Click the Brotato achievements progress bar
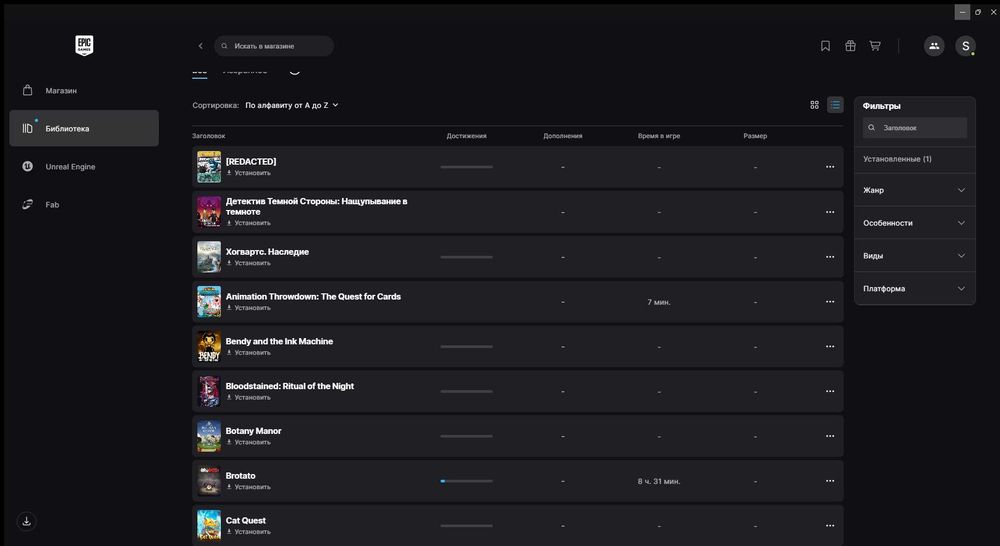 [x=466, y=481]
